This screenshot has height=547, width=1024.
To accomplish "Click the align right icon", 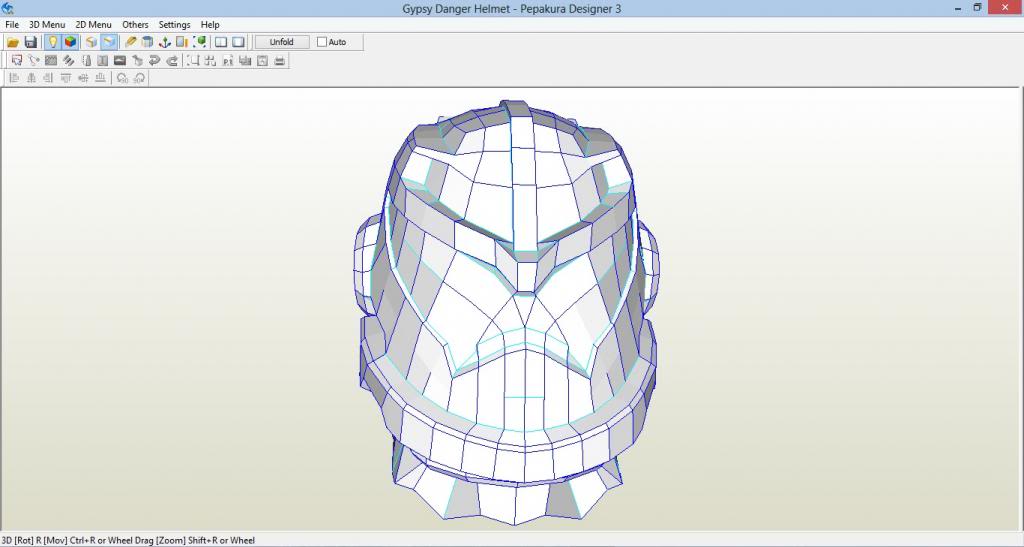I will tap(48, 78).
